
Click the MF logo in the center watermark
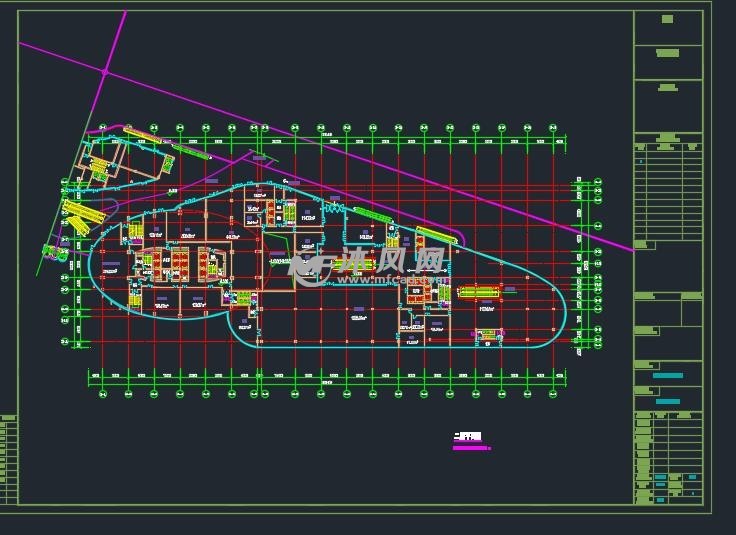pos(310,264)
